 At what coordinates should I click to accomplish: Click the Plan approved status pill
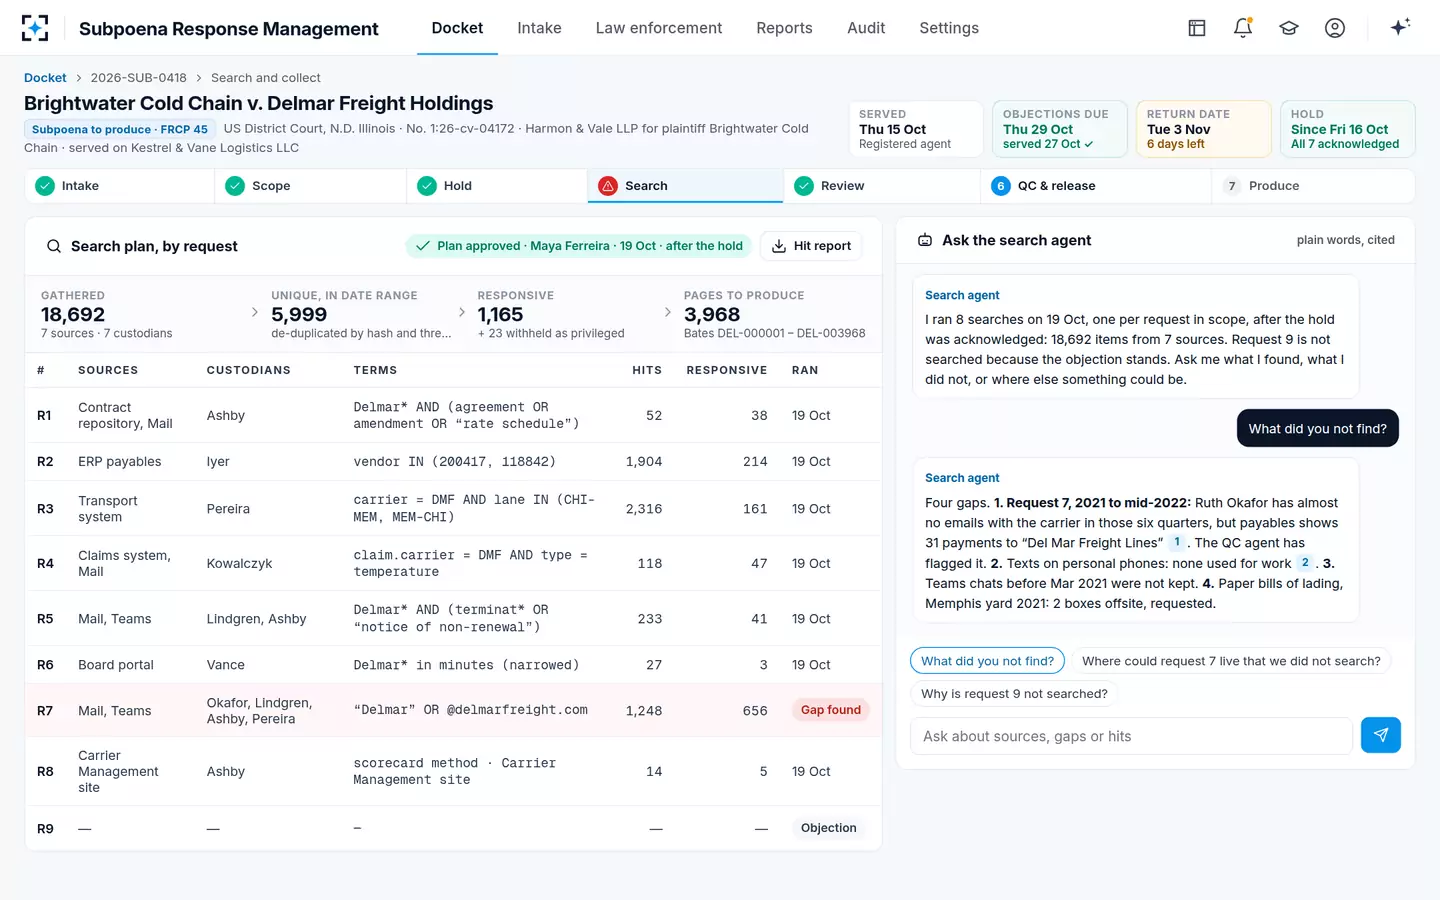579,246
